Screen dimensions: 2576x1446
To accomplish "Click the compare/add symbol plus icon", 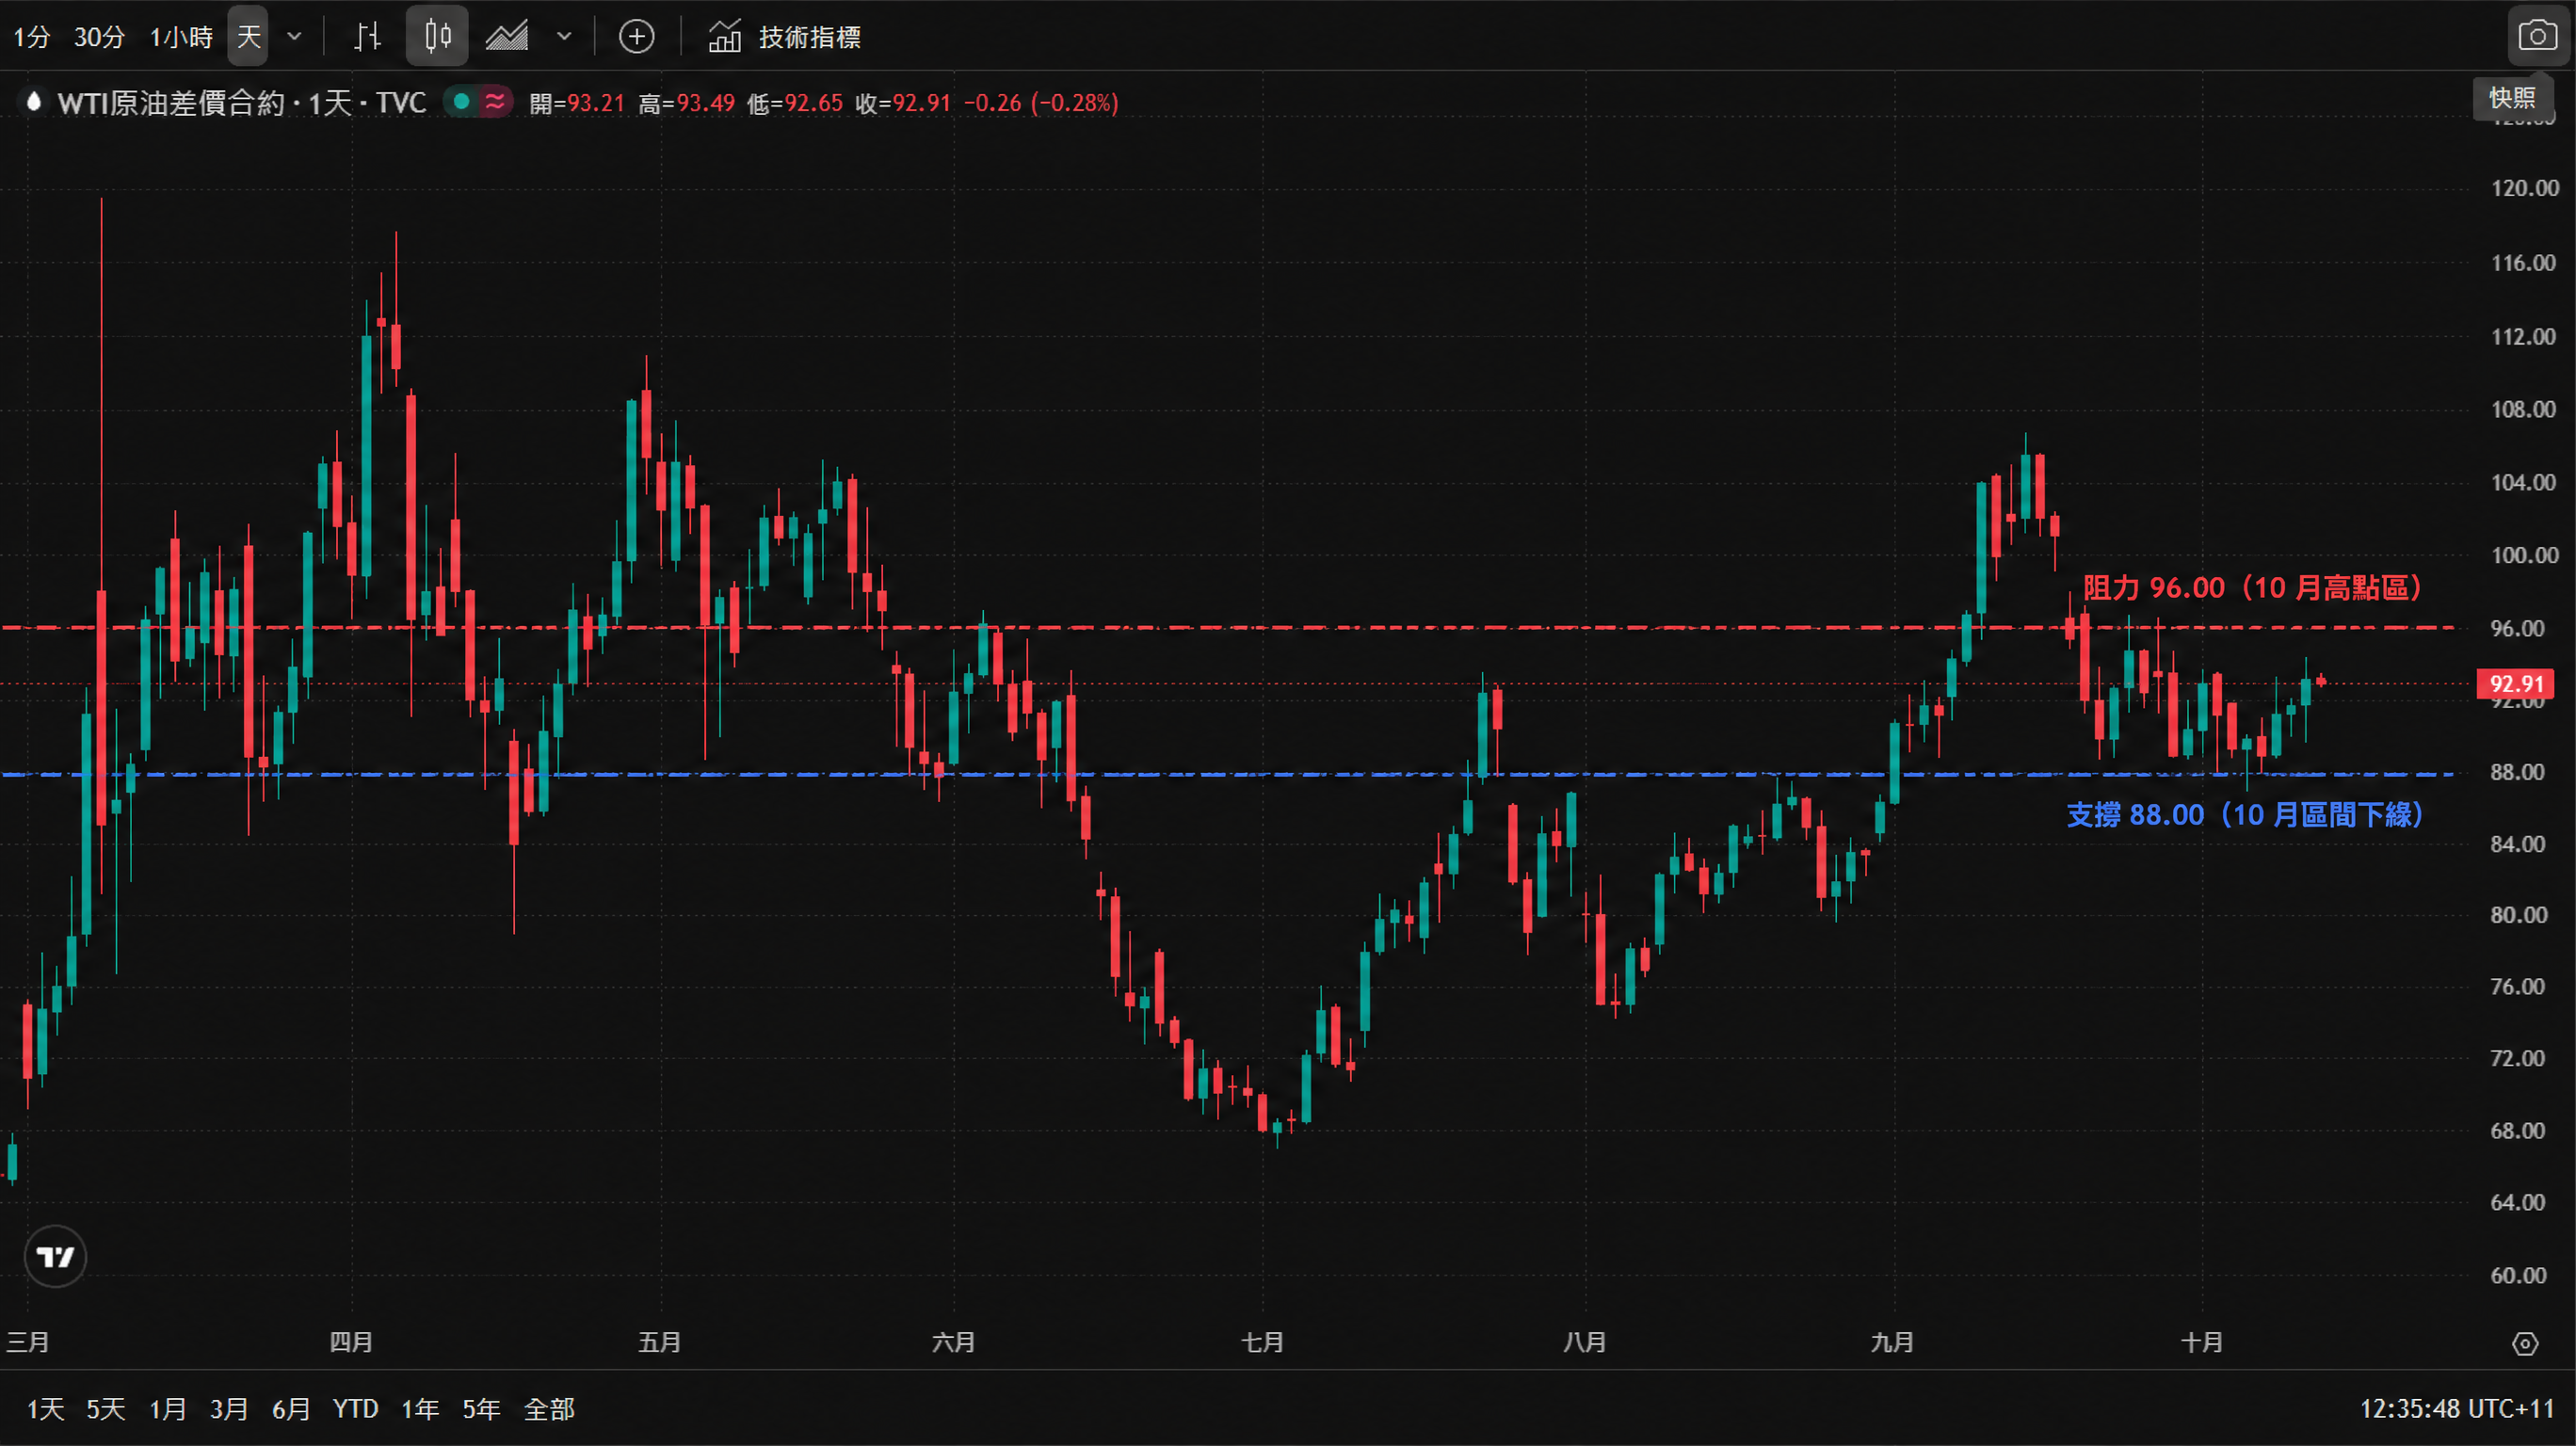I will click(636, 37).
